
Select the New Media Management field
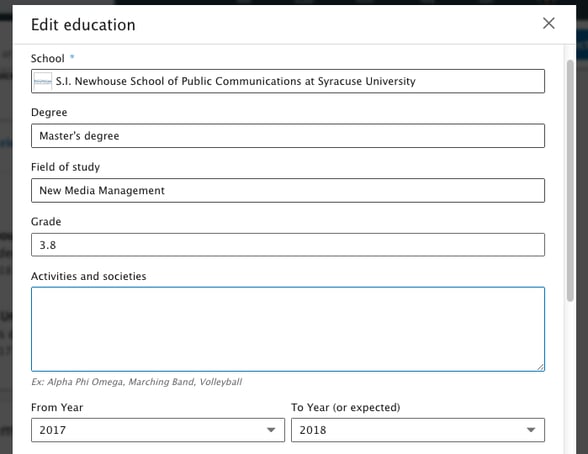[x=288, y=190]
